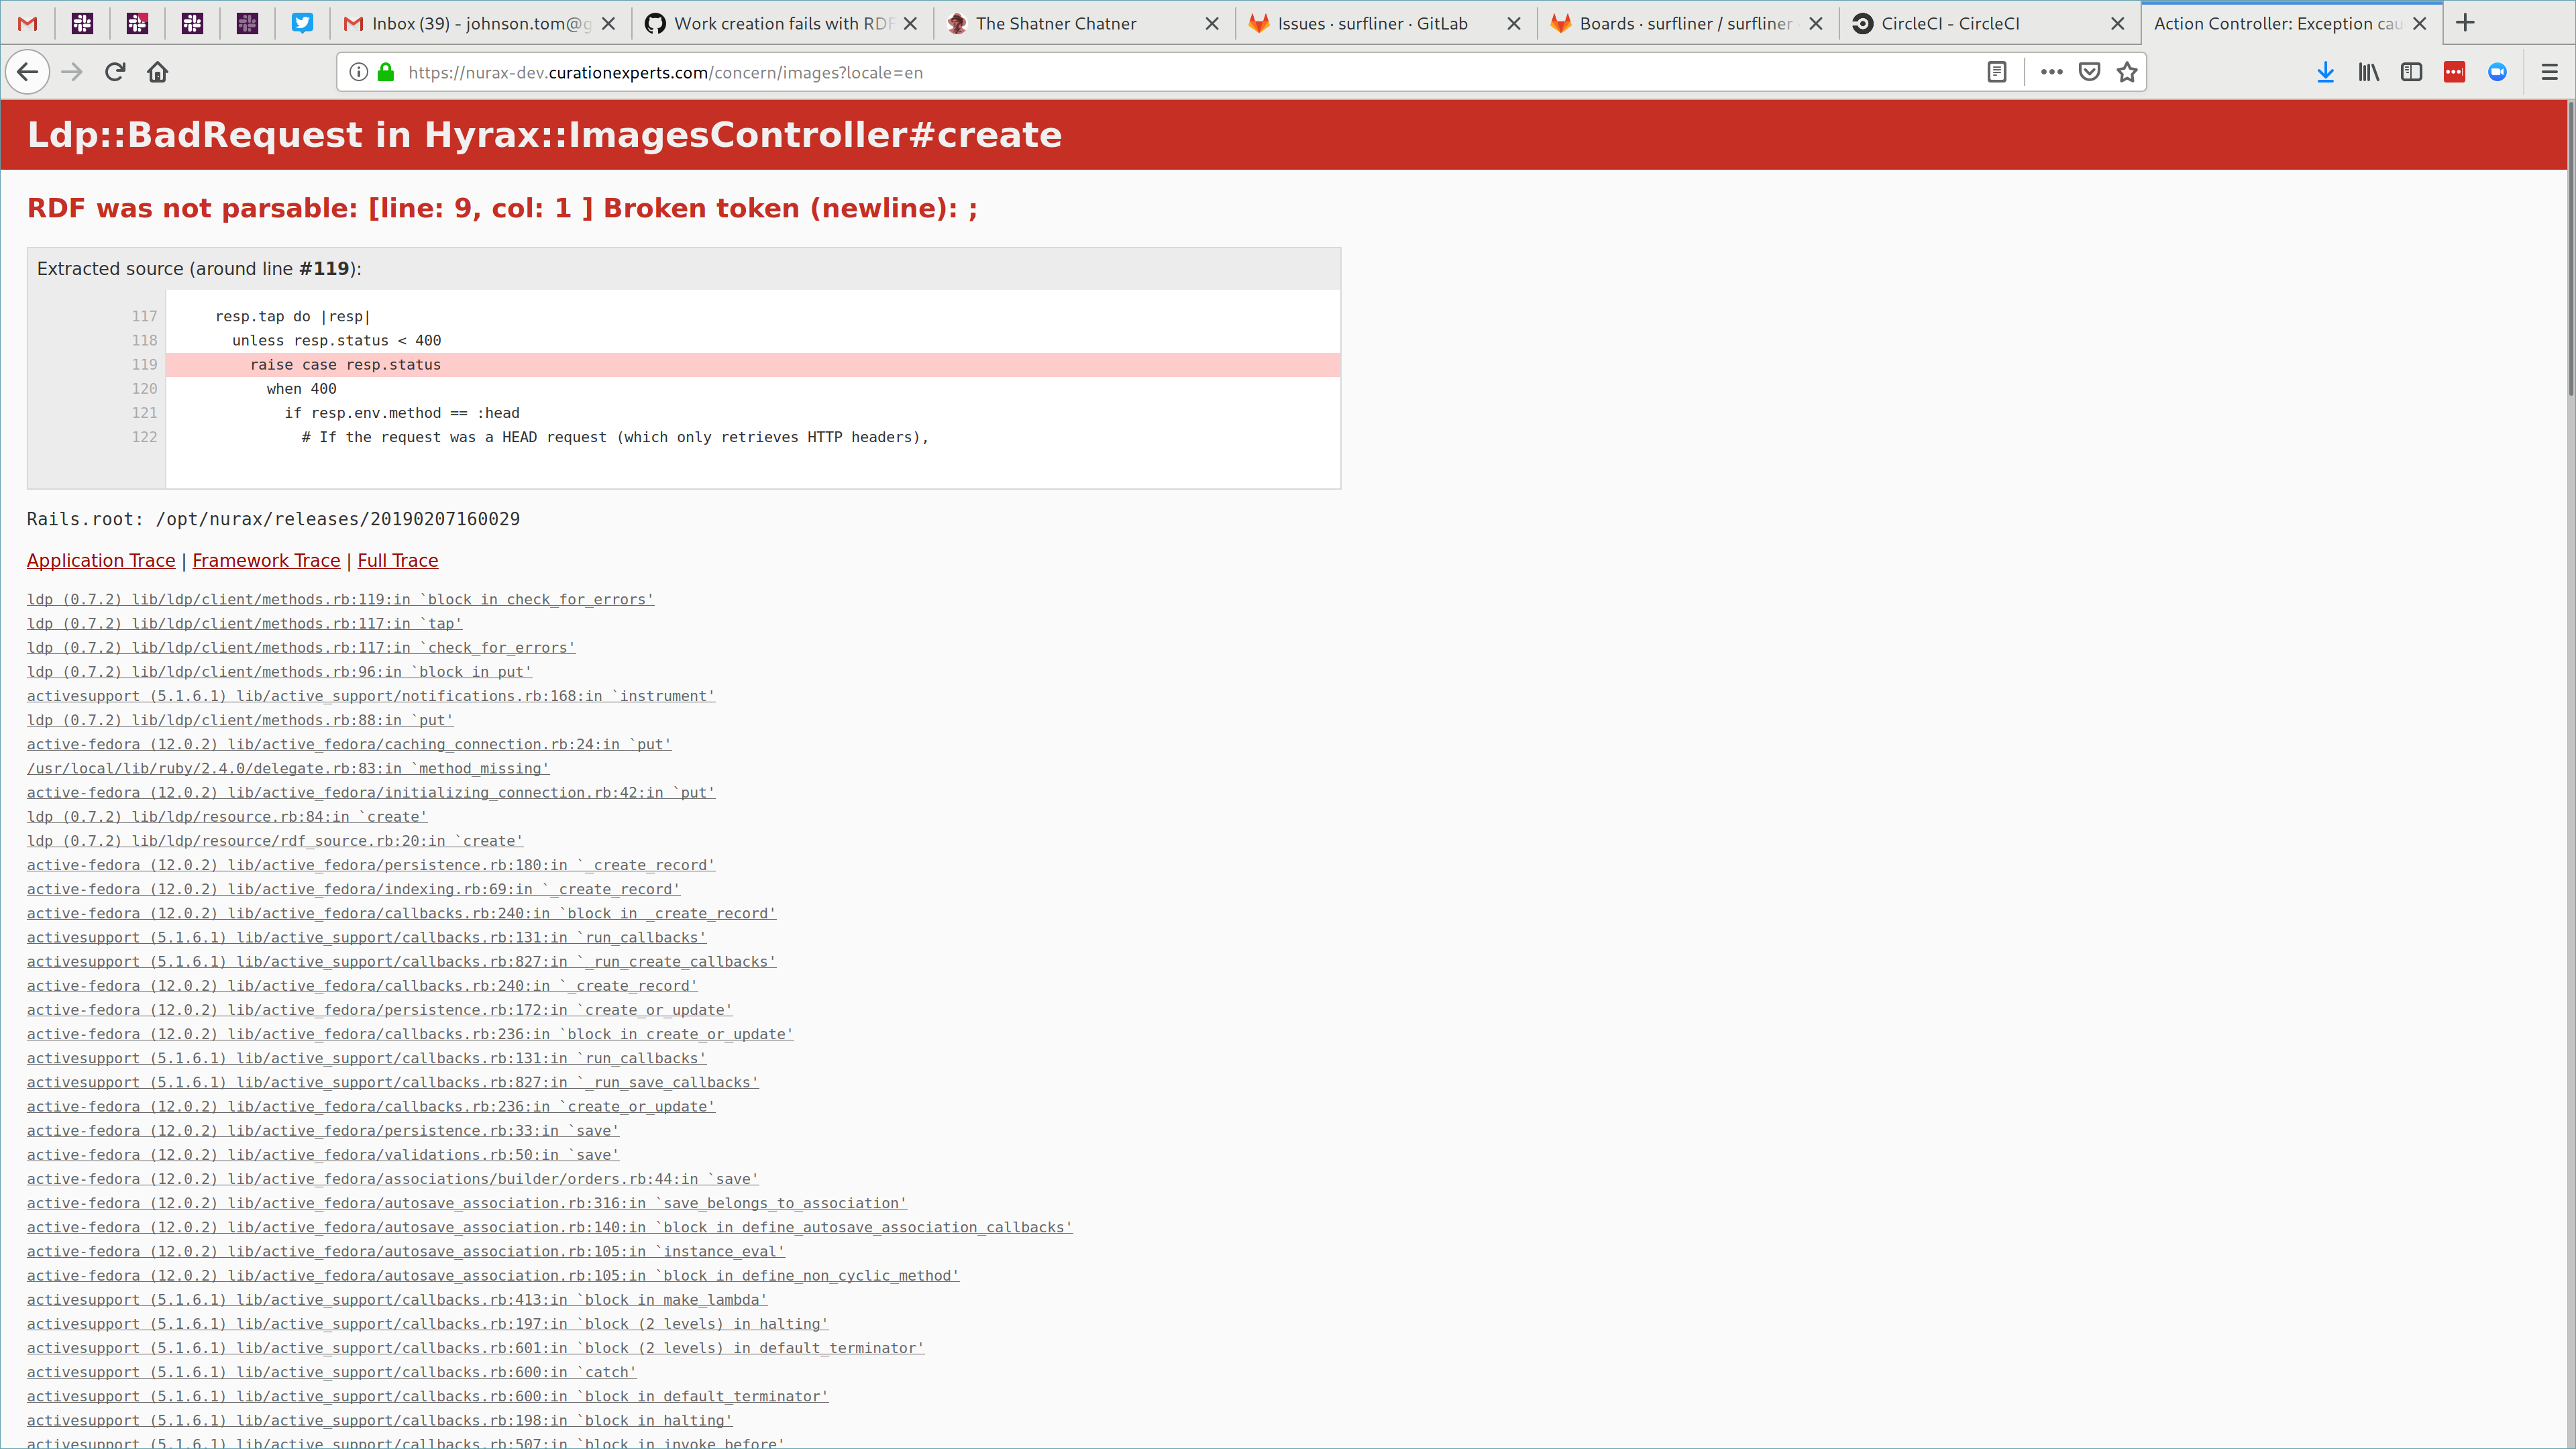Click the green padlock security icon
This screenshot has height=1449, width=2576.
386,72
